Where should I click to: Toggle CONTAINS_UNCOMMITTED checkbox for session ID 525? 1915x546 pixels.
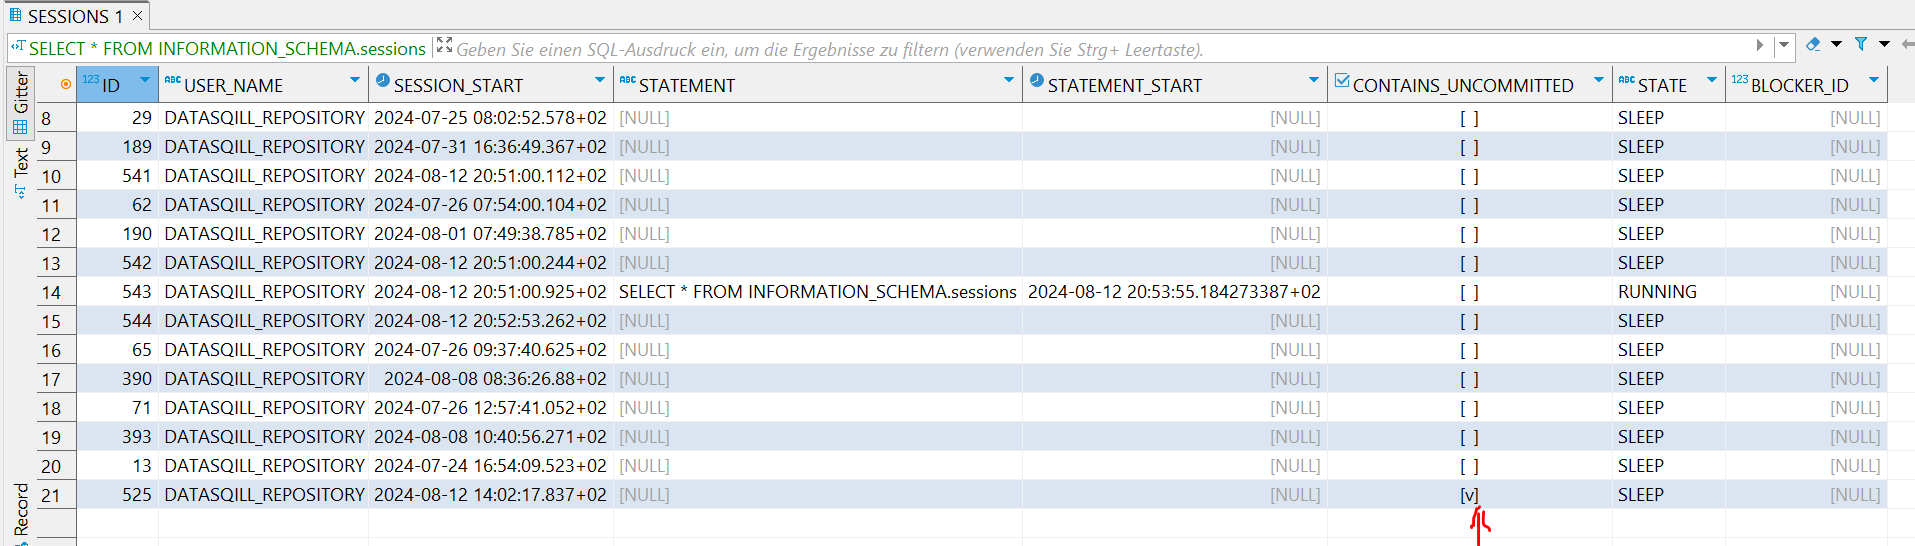(1469, 495)
